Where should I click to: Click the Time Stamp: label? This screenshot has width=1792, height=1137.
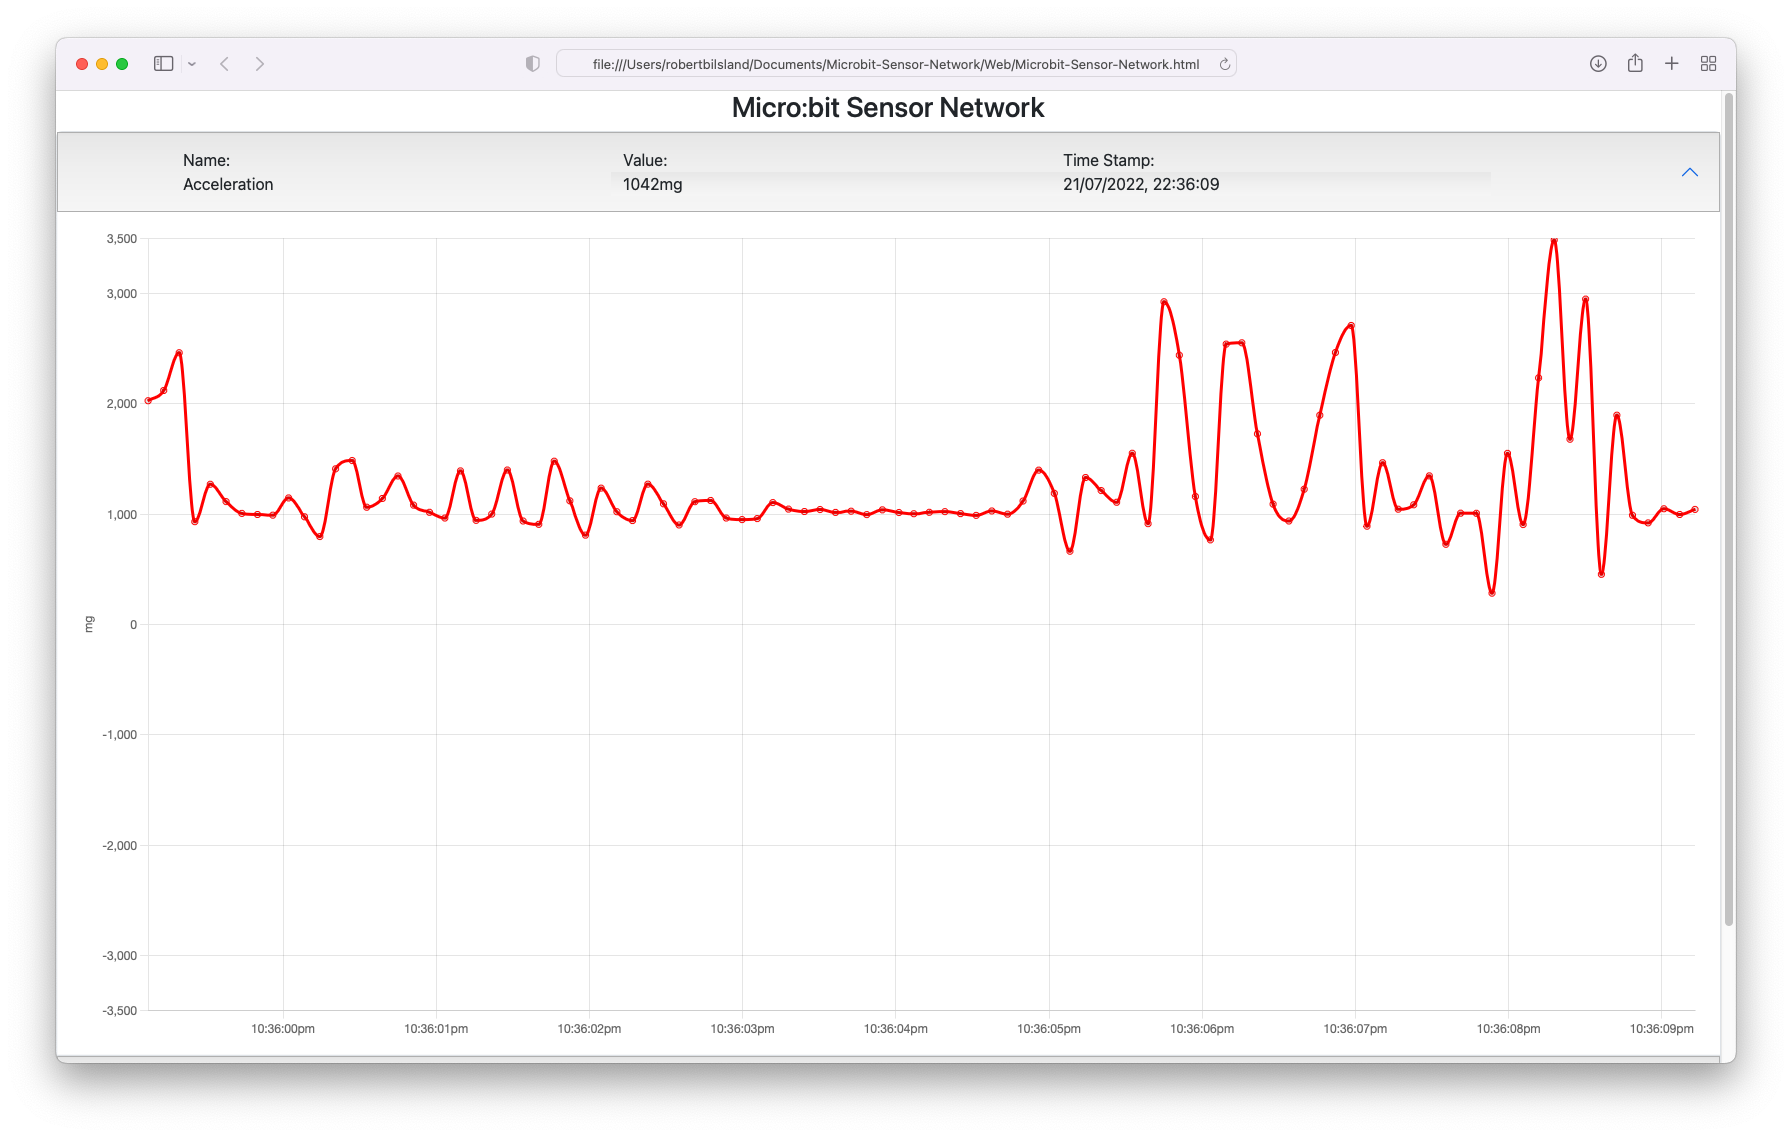pos(1108,160)
